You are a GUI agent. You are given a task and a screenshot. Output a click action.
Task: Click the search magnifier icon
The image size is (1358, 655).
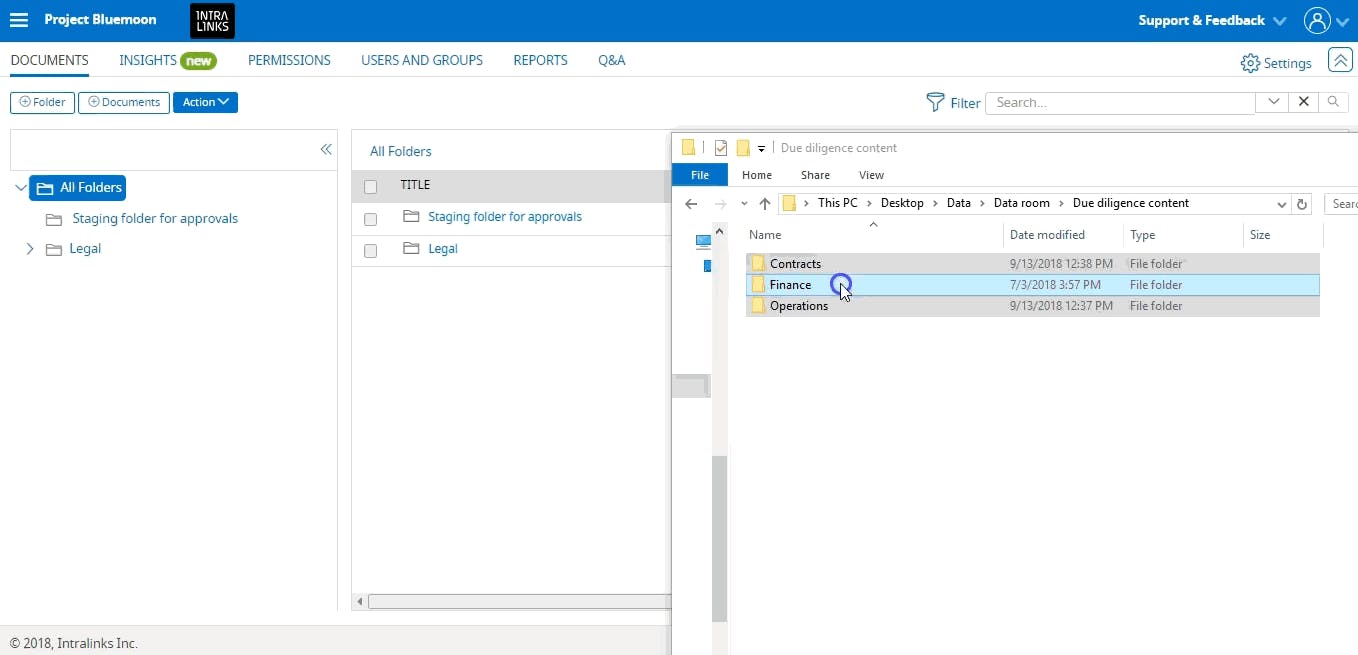pos(1332,102)
